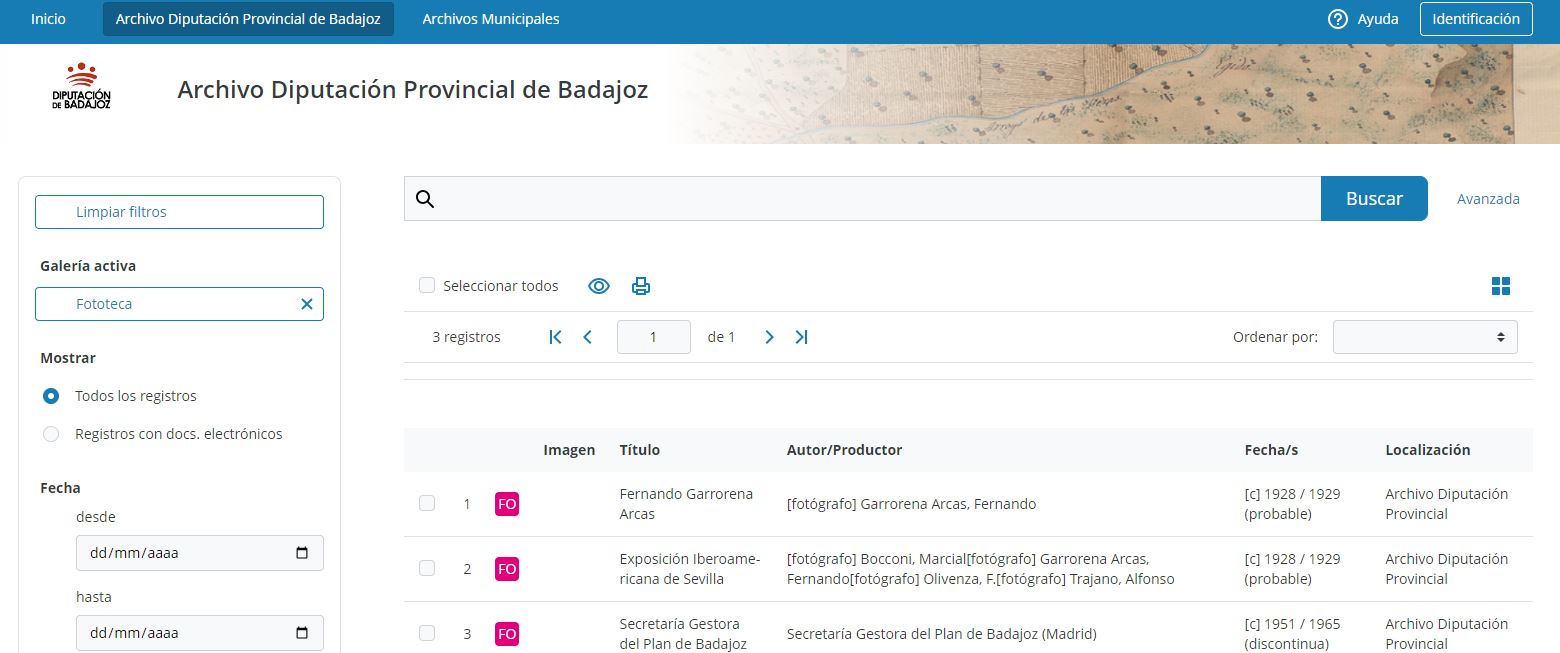Viewport: 1560px width, 653px height.
Task: Open Avanzada advanced search link
Action: click(1488, 199)
